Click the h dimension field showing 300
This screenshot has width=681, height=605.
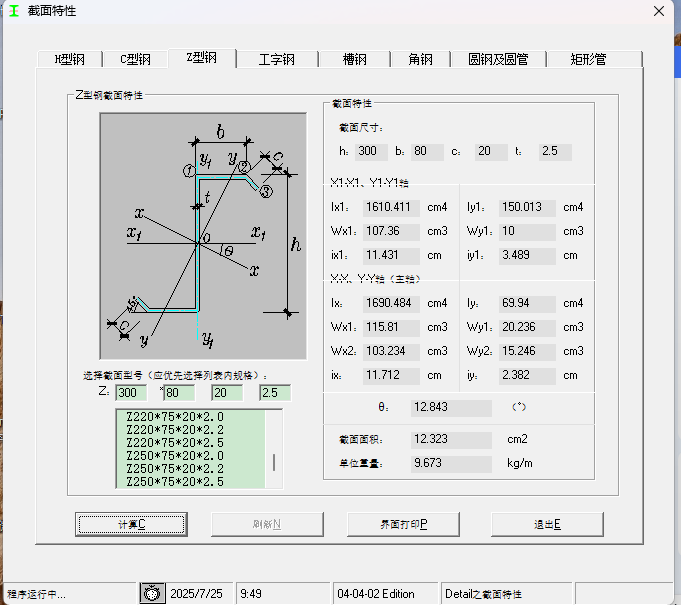pyautogui.click(x=371, y=151)
